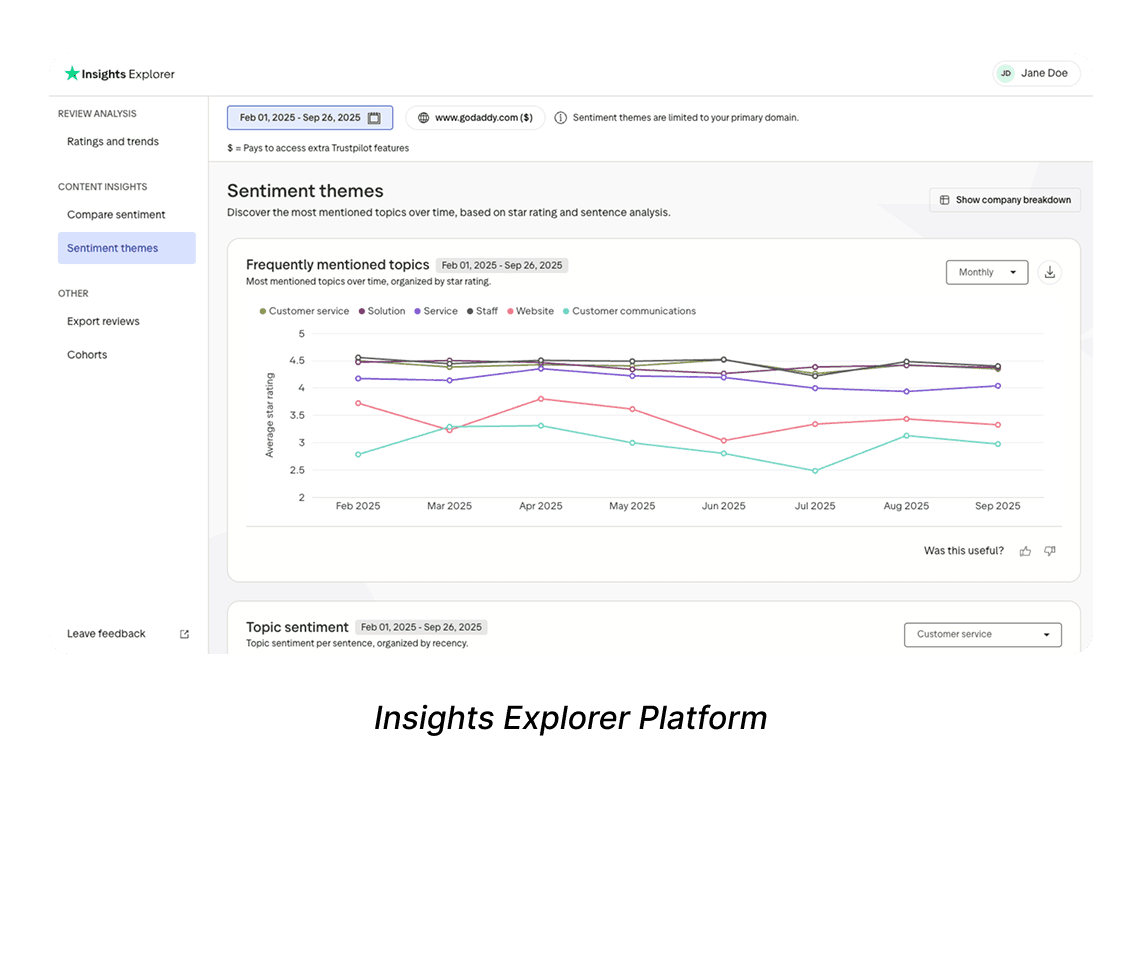1128x968 pixels.
Task: Click Show company breakdown button
Action: pyautogui.click(x=1005, y=200)
